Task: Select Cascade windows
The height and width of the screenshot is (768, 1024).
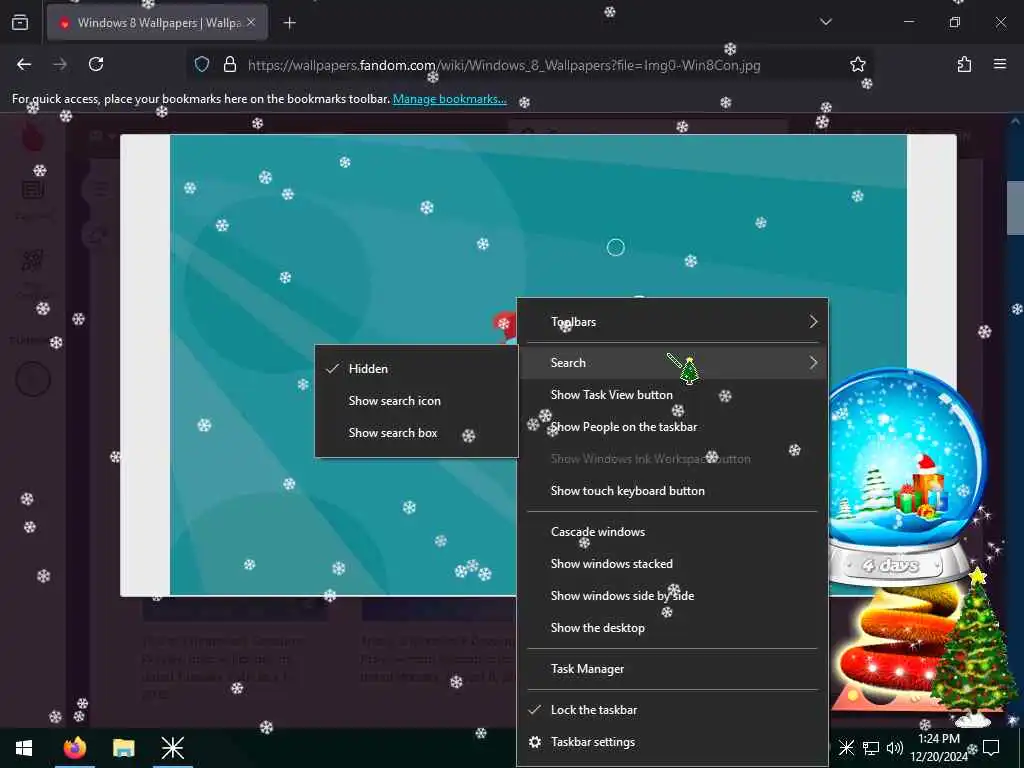Action: click(x=673, y=532)
